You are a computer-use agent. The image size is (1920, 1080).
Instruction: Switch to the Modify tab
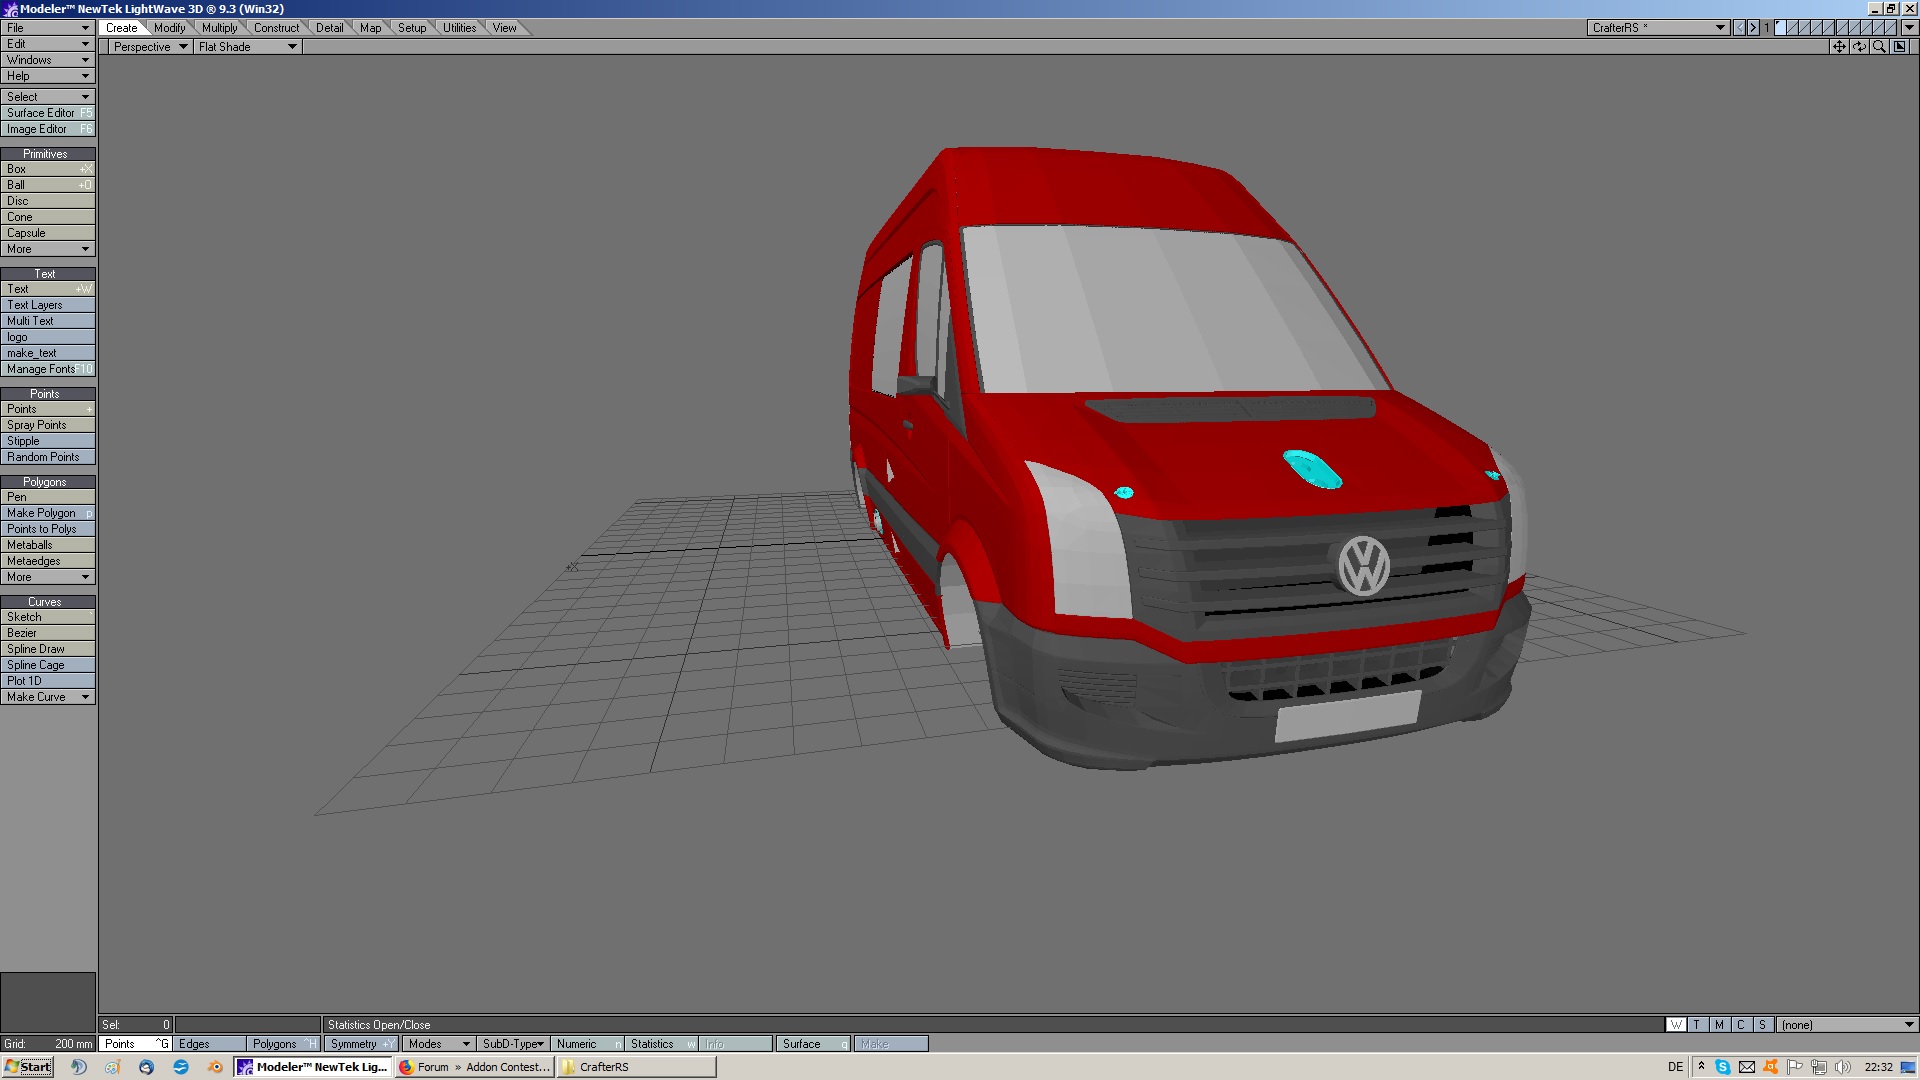coord(169,28)
